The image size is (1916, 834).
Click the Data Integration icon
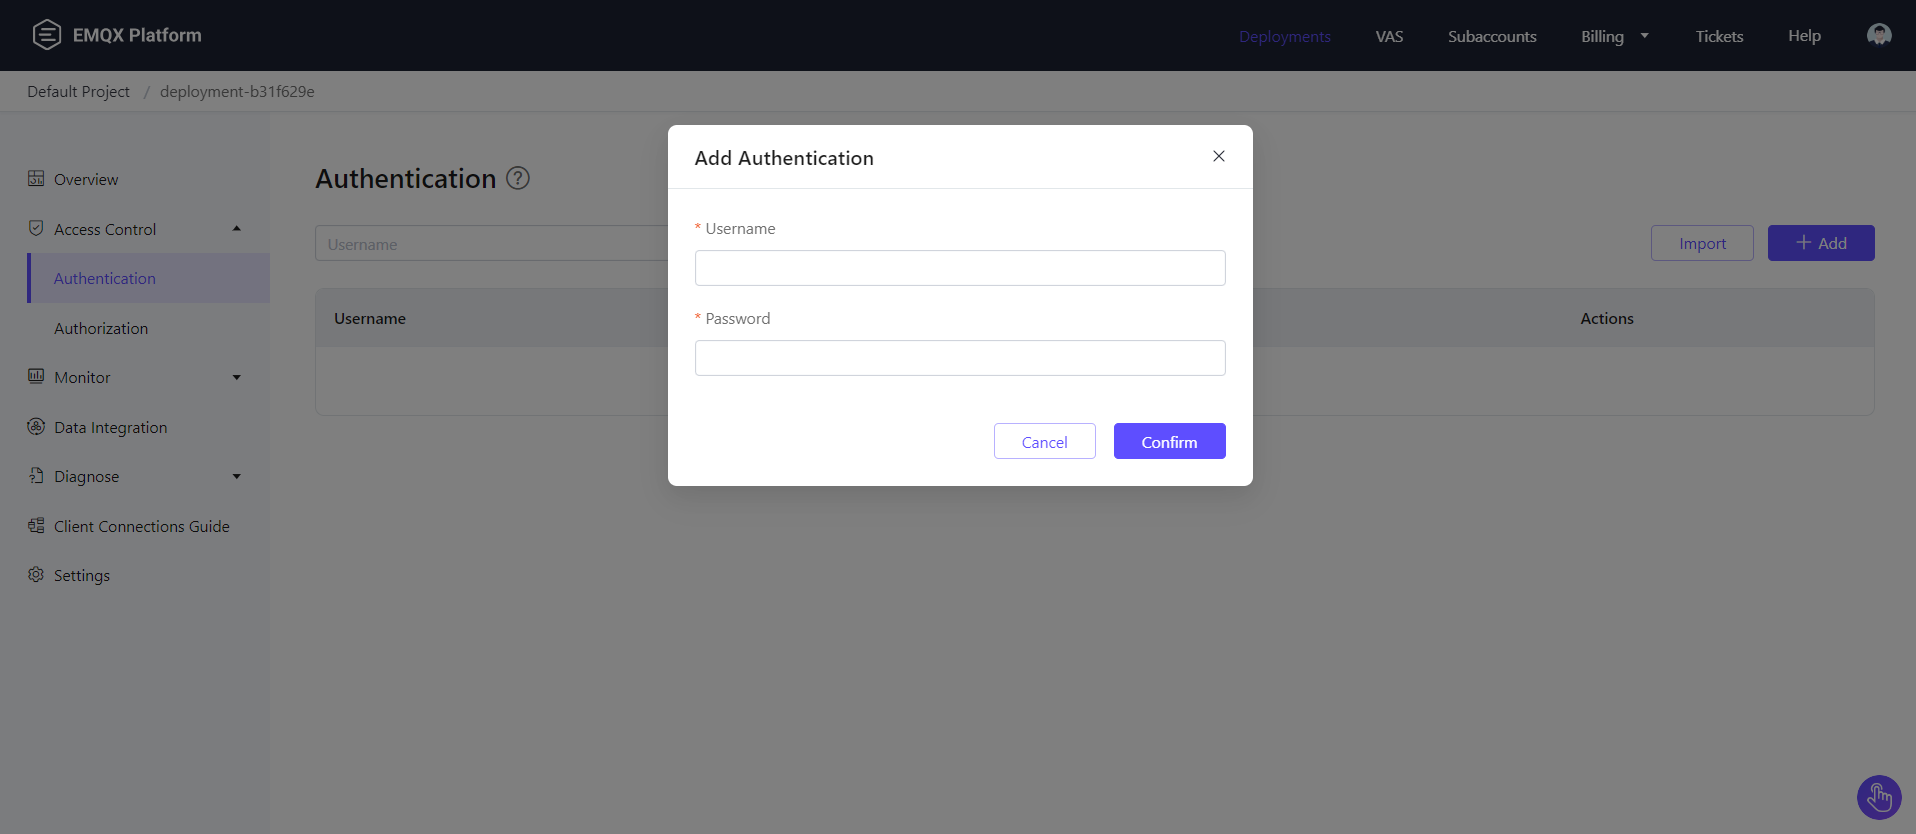36,427
